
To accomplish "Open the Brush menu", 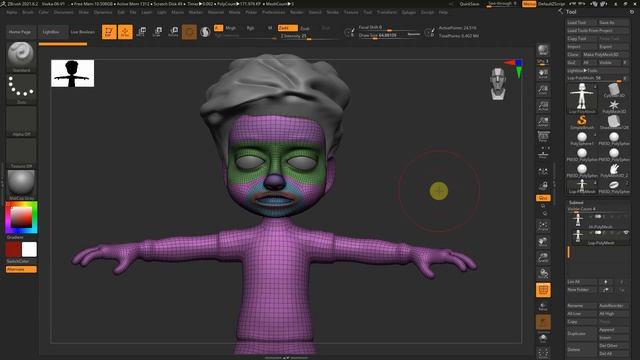I will 28,12.
